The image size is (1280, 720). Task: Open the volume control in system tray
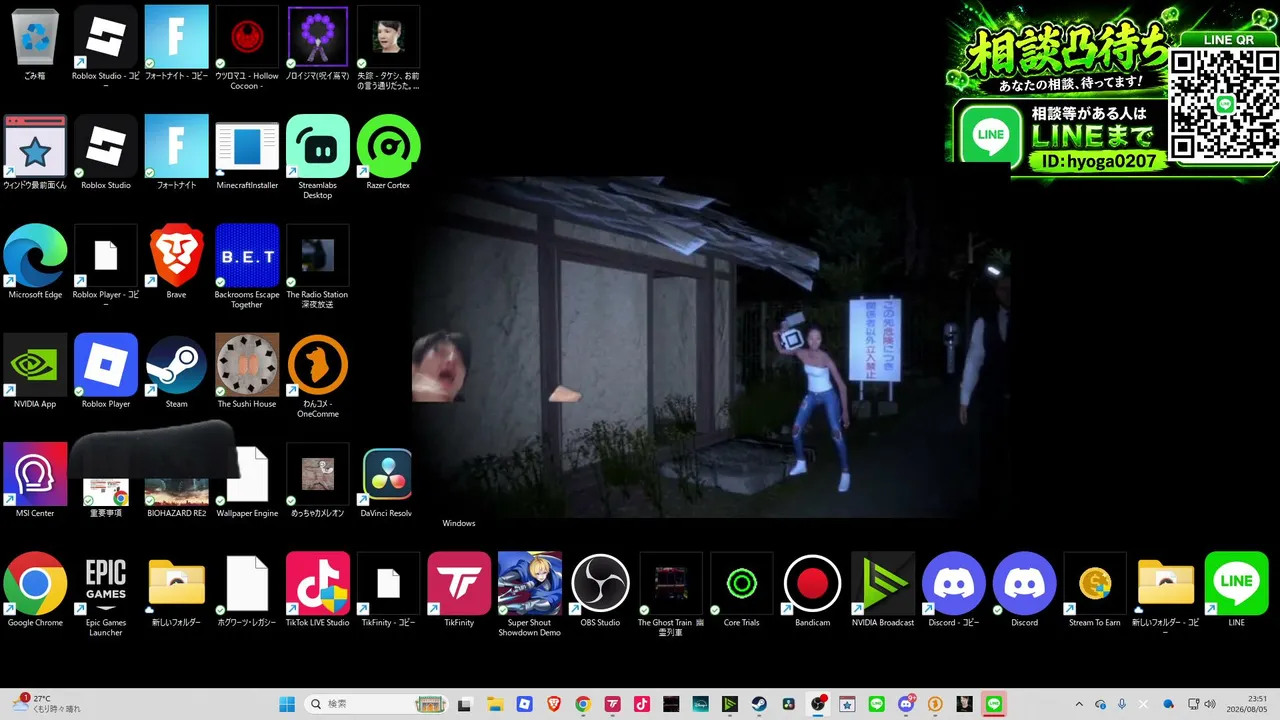[1210, 704]
